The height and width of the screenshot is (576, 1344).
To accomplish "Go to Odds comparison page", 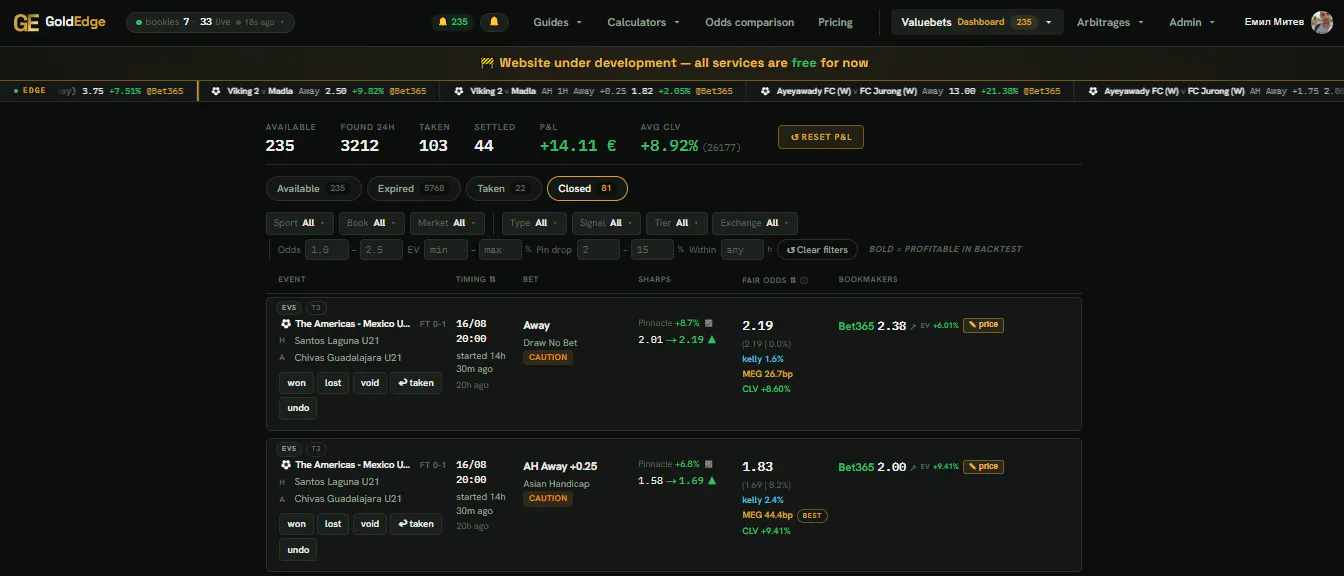I will pos(749,22).
